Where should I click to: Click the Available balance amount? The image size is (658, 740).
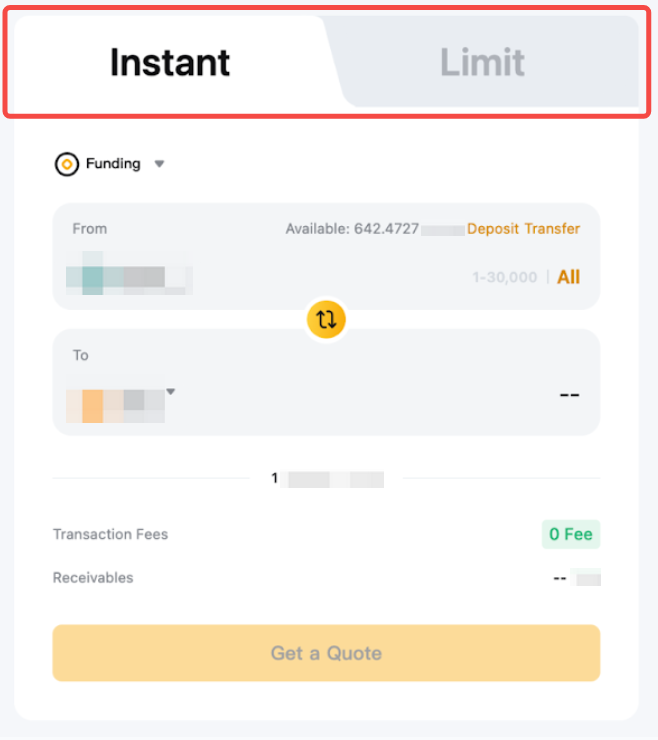(352, 229)
